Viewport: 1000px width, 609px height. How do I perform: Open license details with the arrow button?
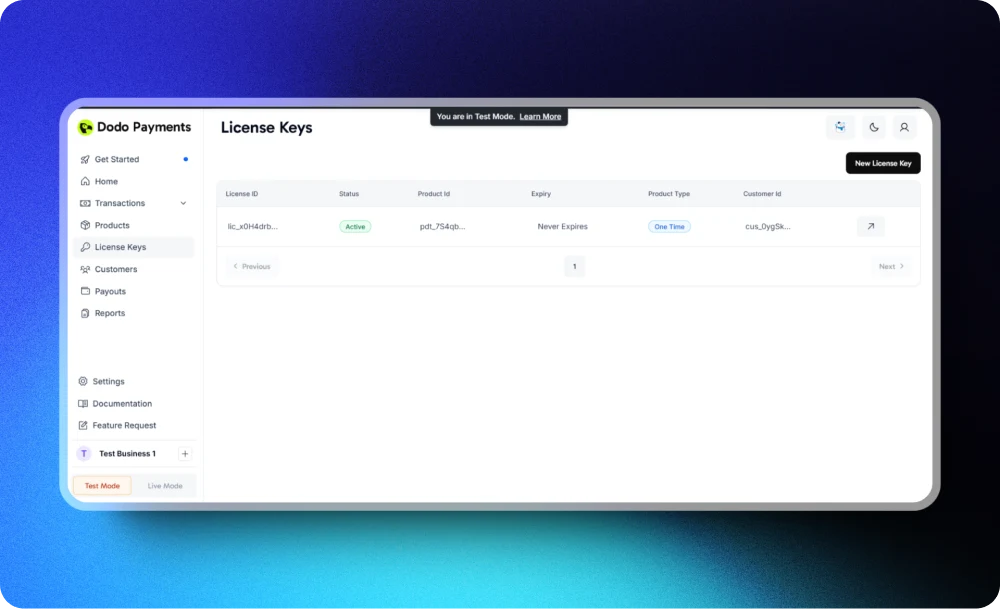tap(870, 226)
